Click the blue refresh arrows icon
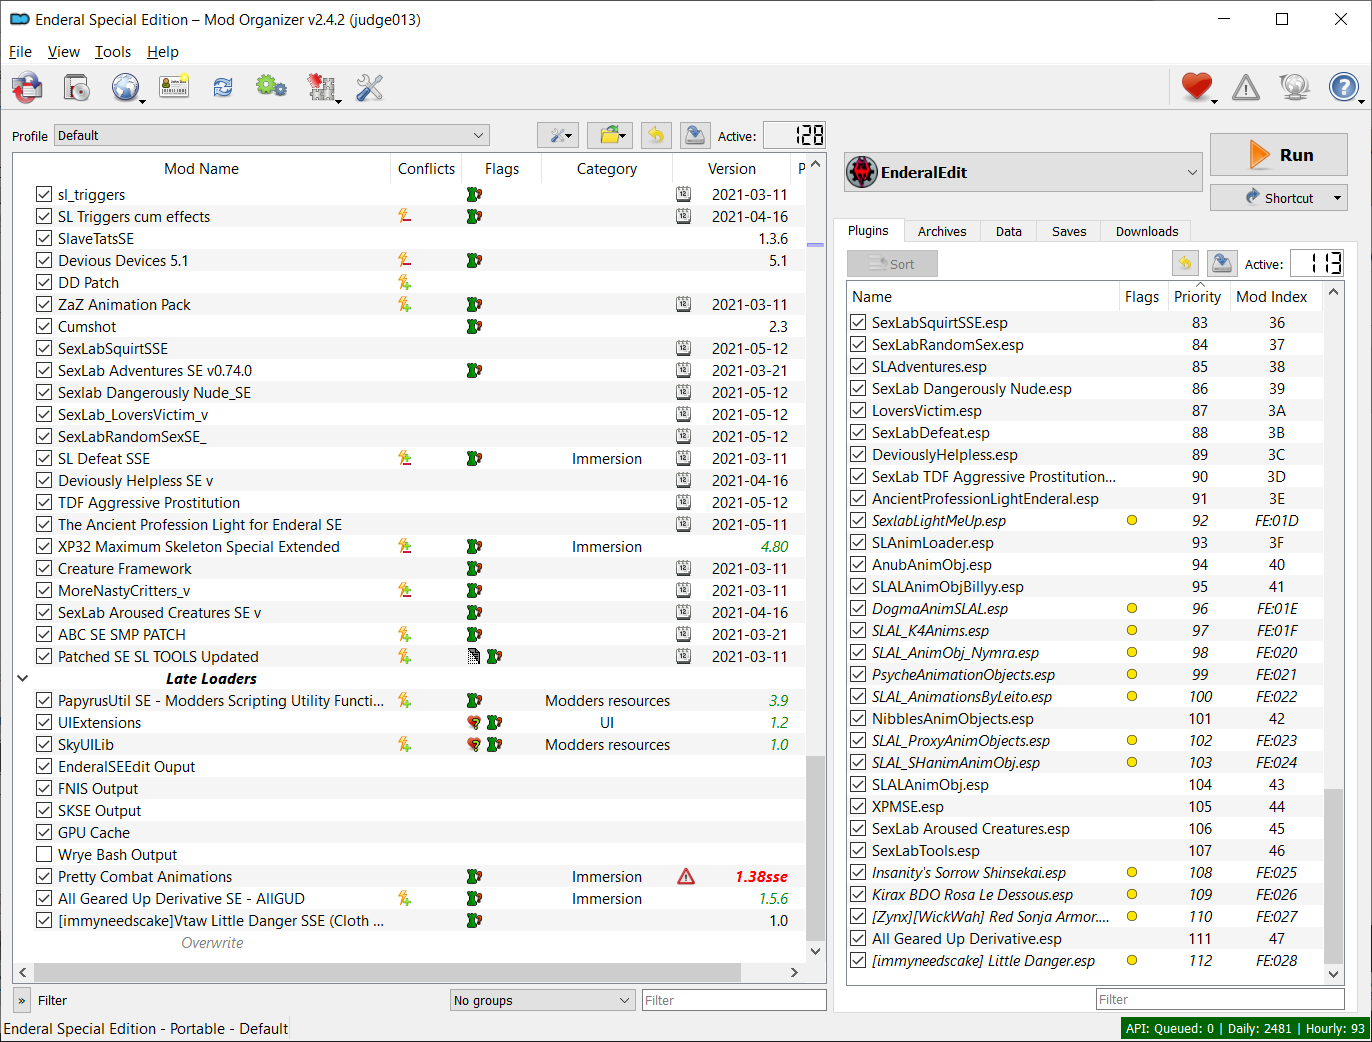This screenshot has height=1042, width=1372. coord(223,88)
